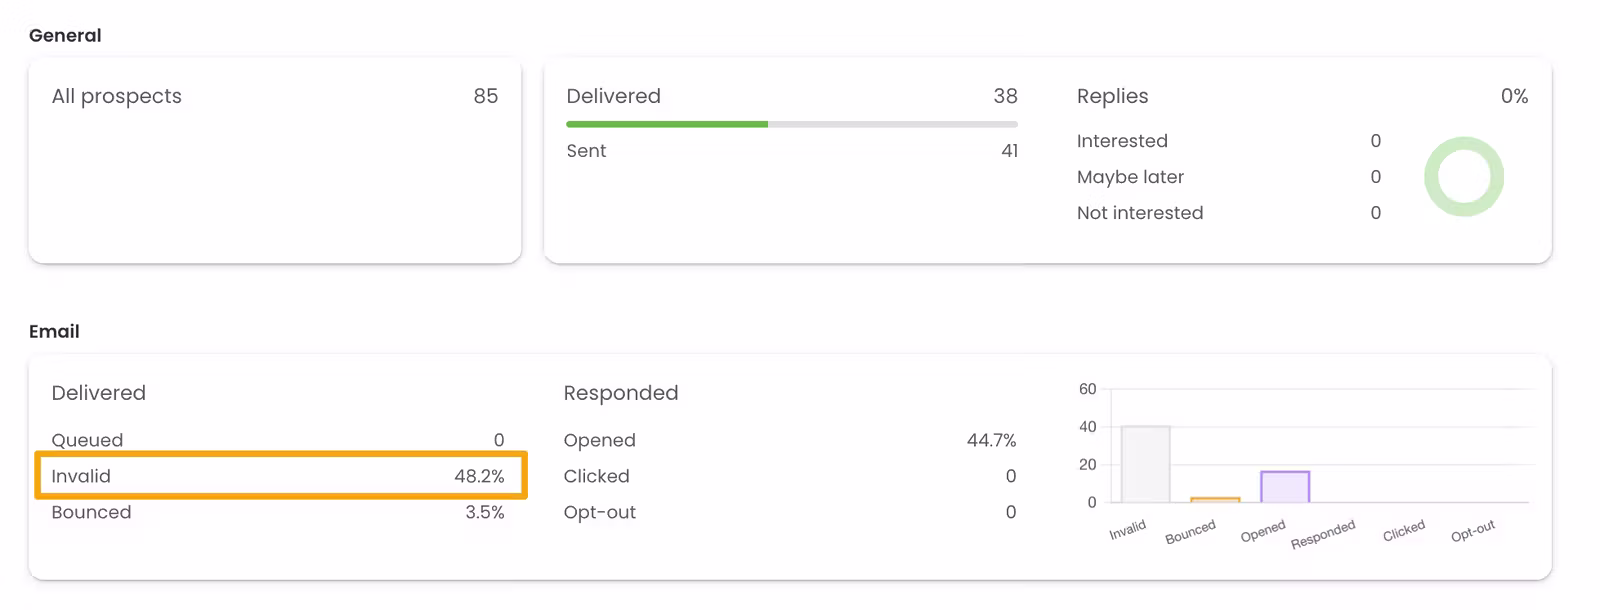Click the Replies 0% value

point(1514,96)
